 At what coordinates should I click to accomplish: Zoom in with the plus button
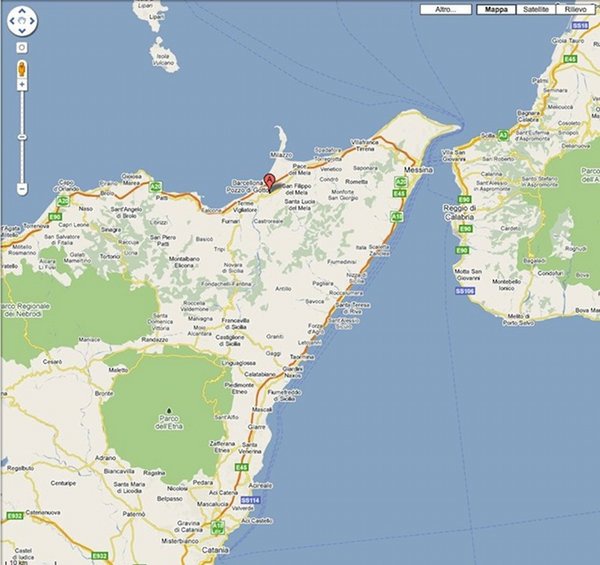[x=22, y=85]
